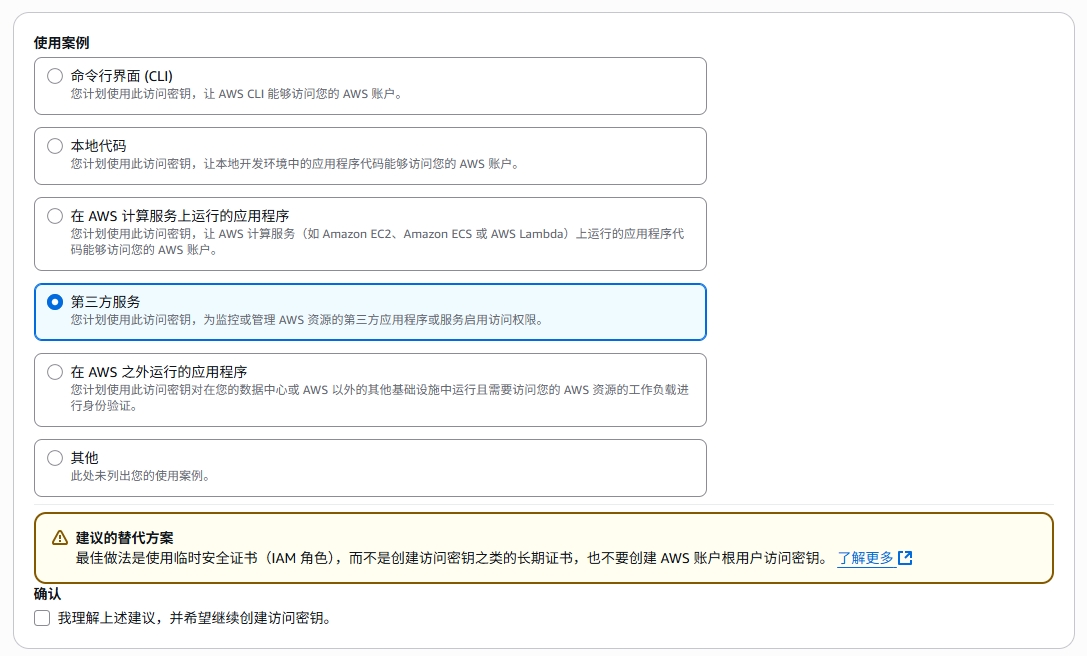The height and width of the screenshot is (656, 1087).
Task: Click the 使用案例 section heading
Action: pyautogui.click(x=62, y=43)
